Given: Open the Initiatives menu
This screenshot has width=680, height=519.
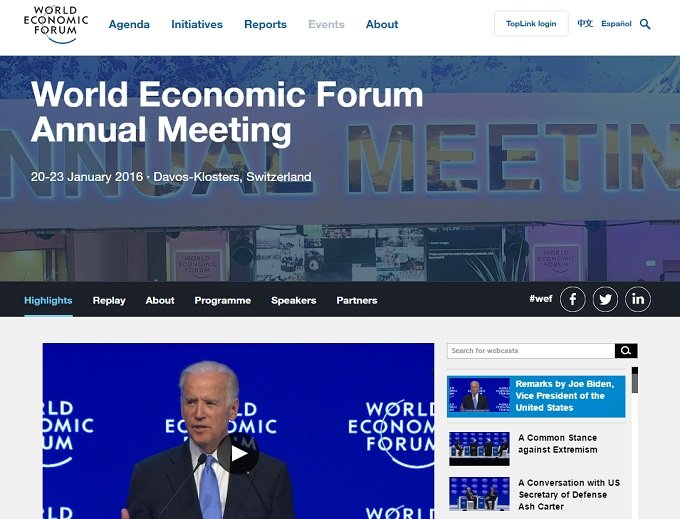Looking at the screenshot, I should [x=197, y=24].
